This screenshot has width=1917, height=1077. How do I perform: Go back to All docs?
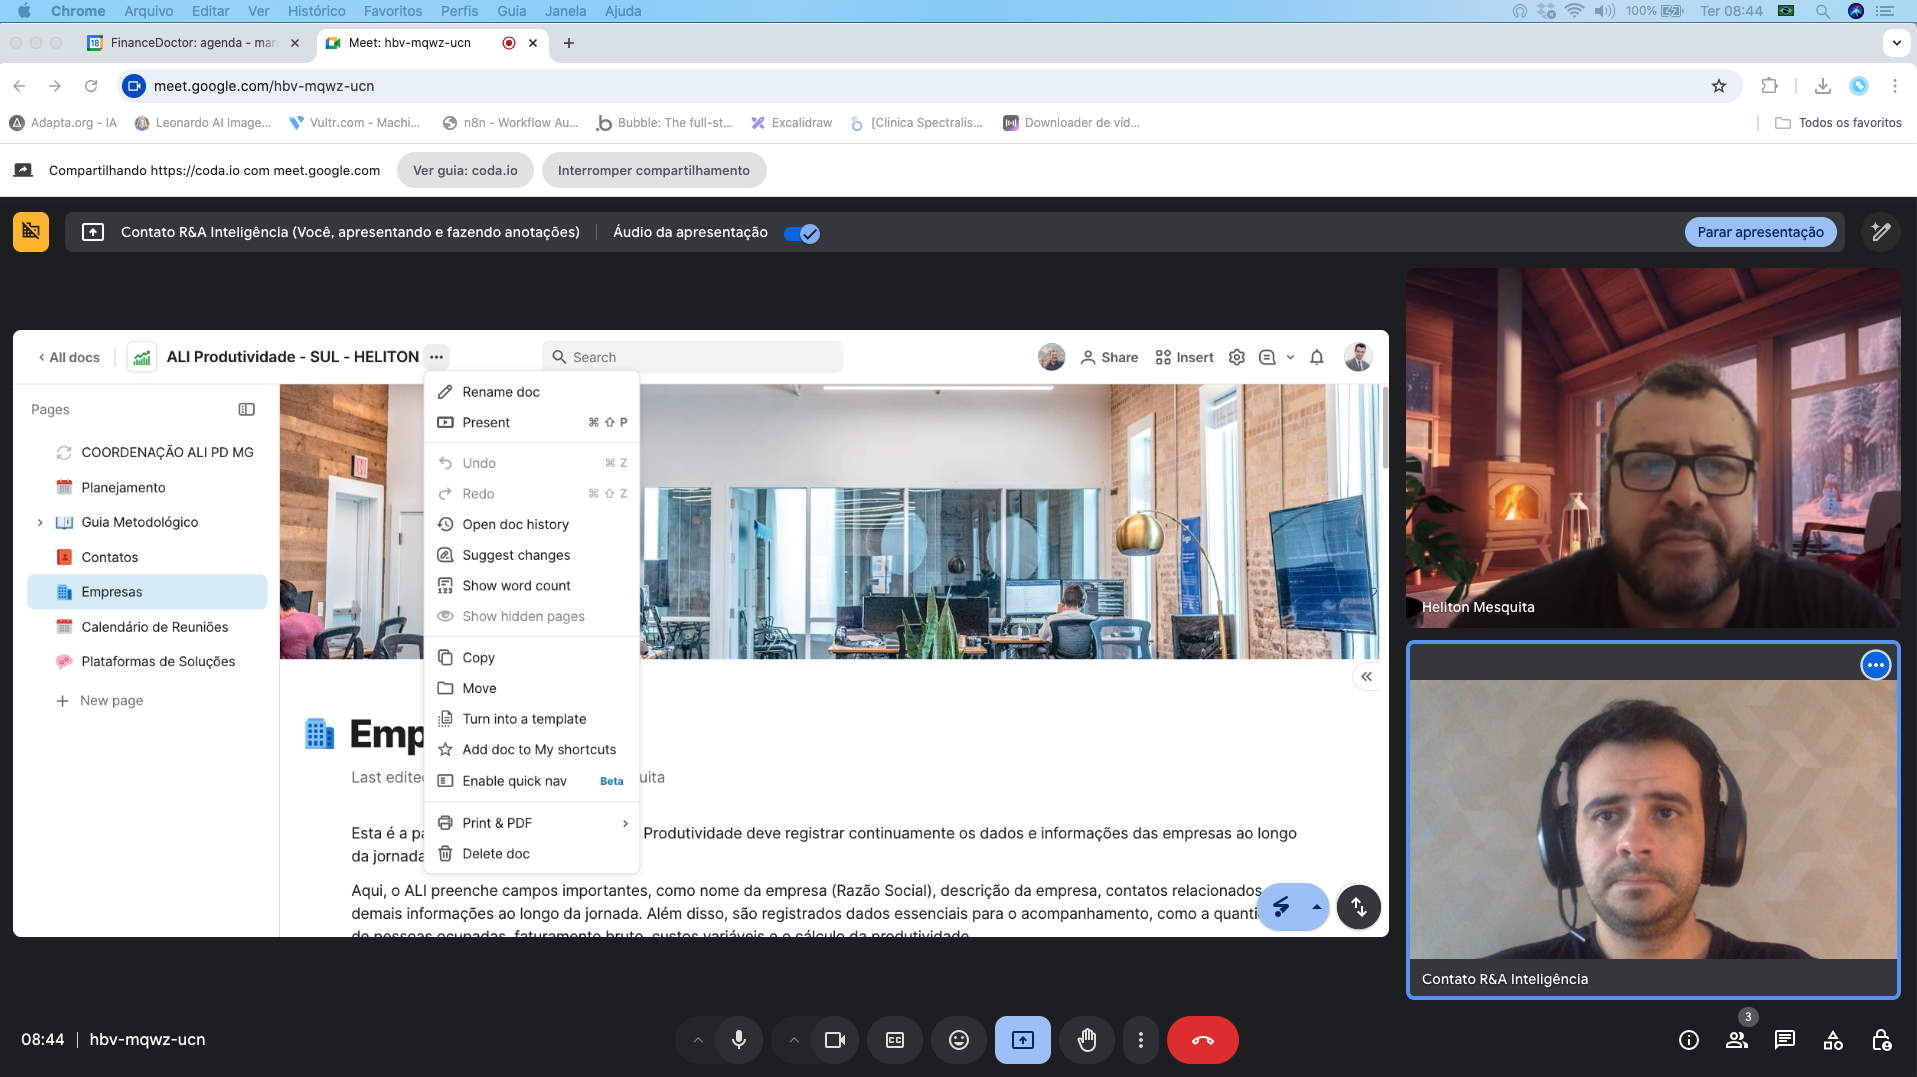(69, 357)
